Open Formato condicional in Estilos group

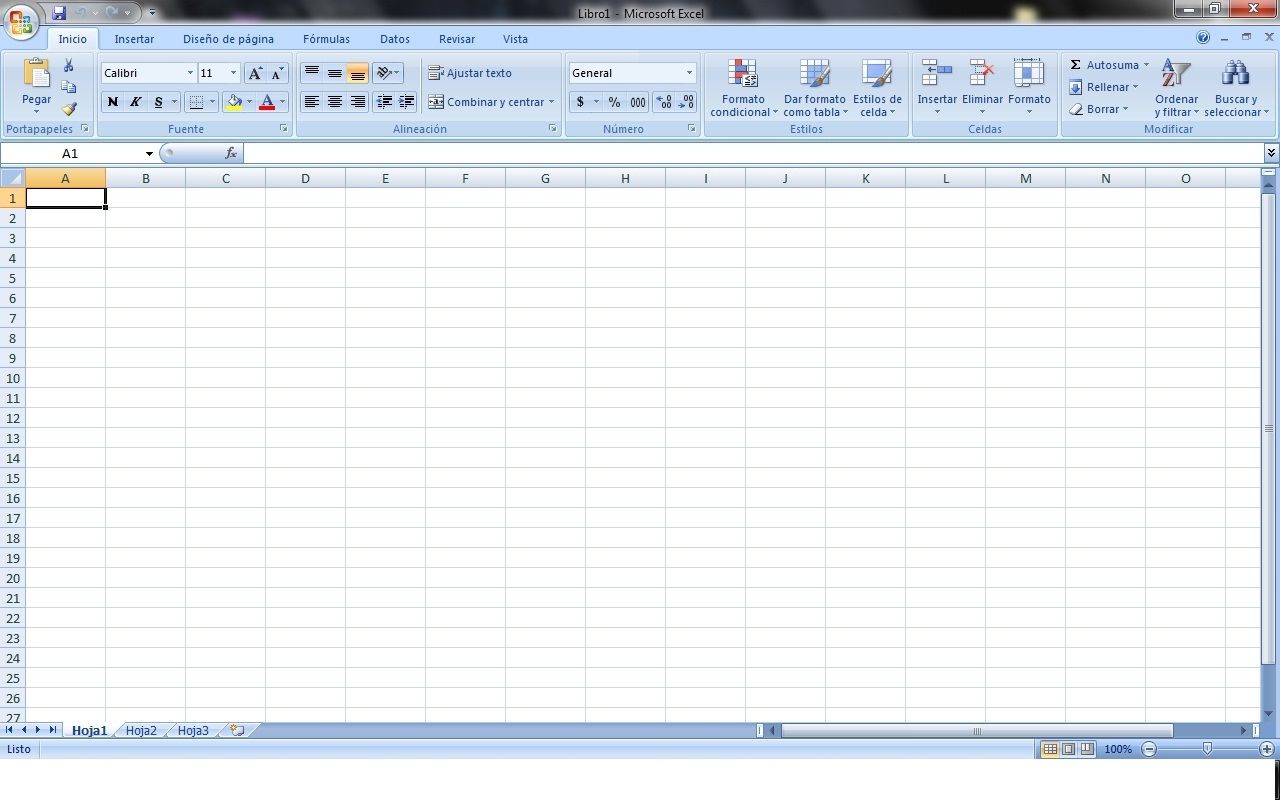point(743,88)
